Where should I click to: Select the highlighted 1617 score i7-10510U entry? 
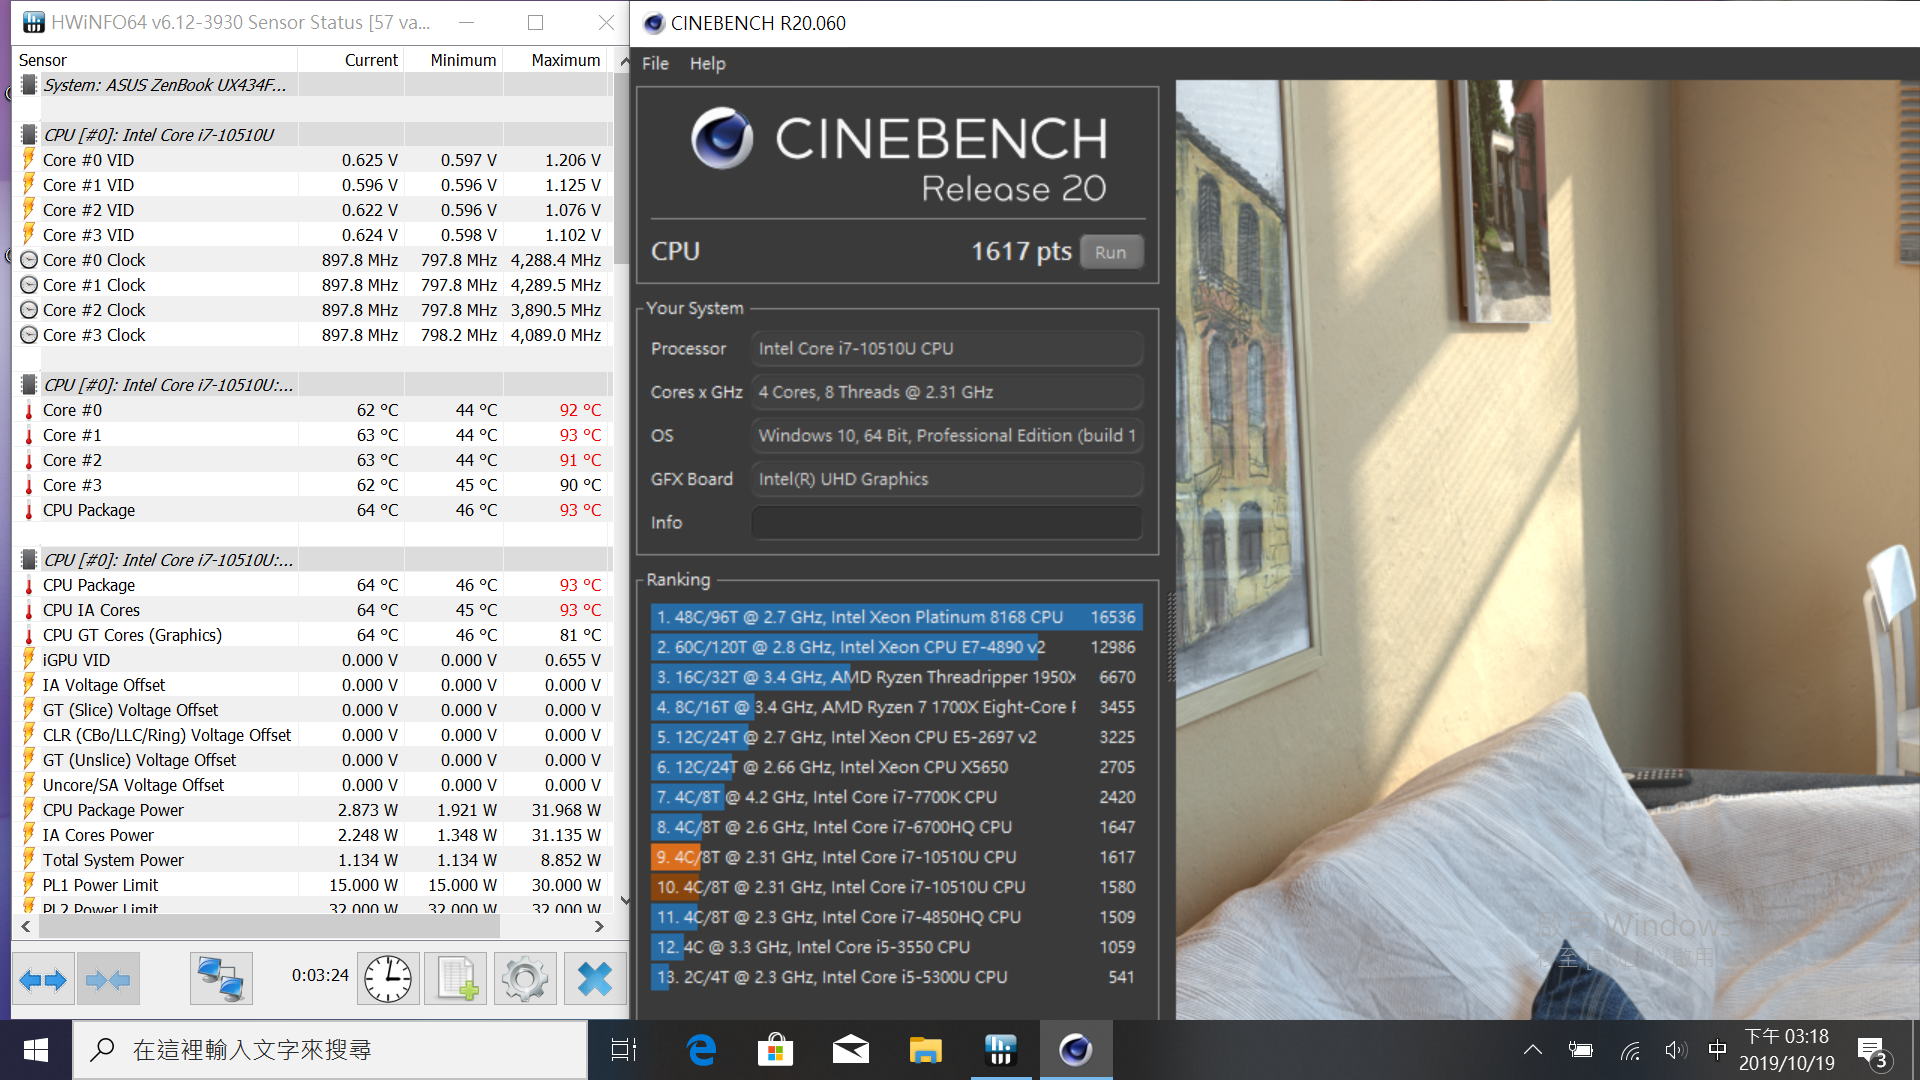(895, 857)
